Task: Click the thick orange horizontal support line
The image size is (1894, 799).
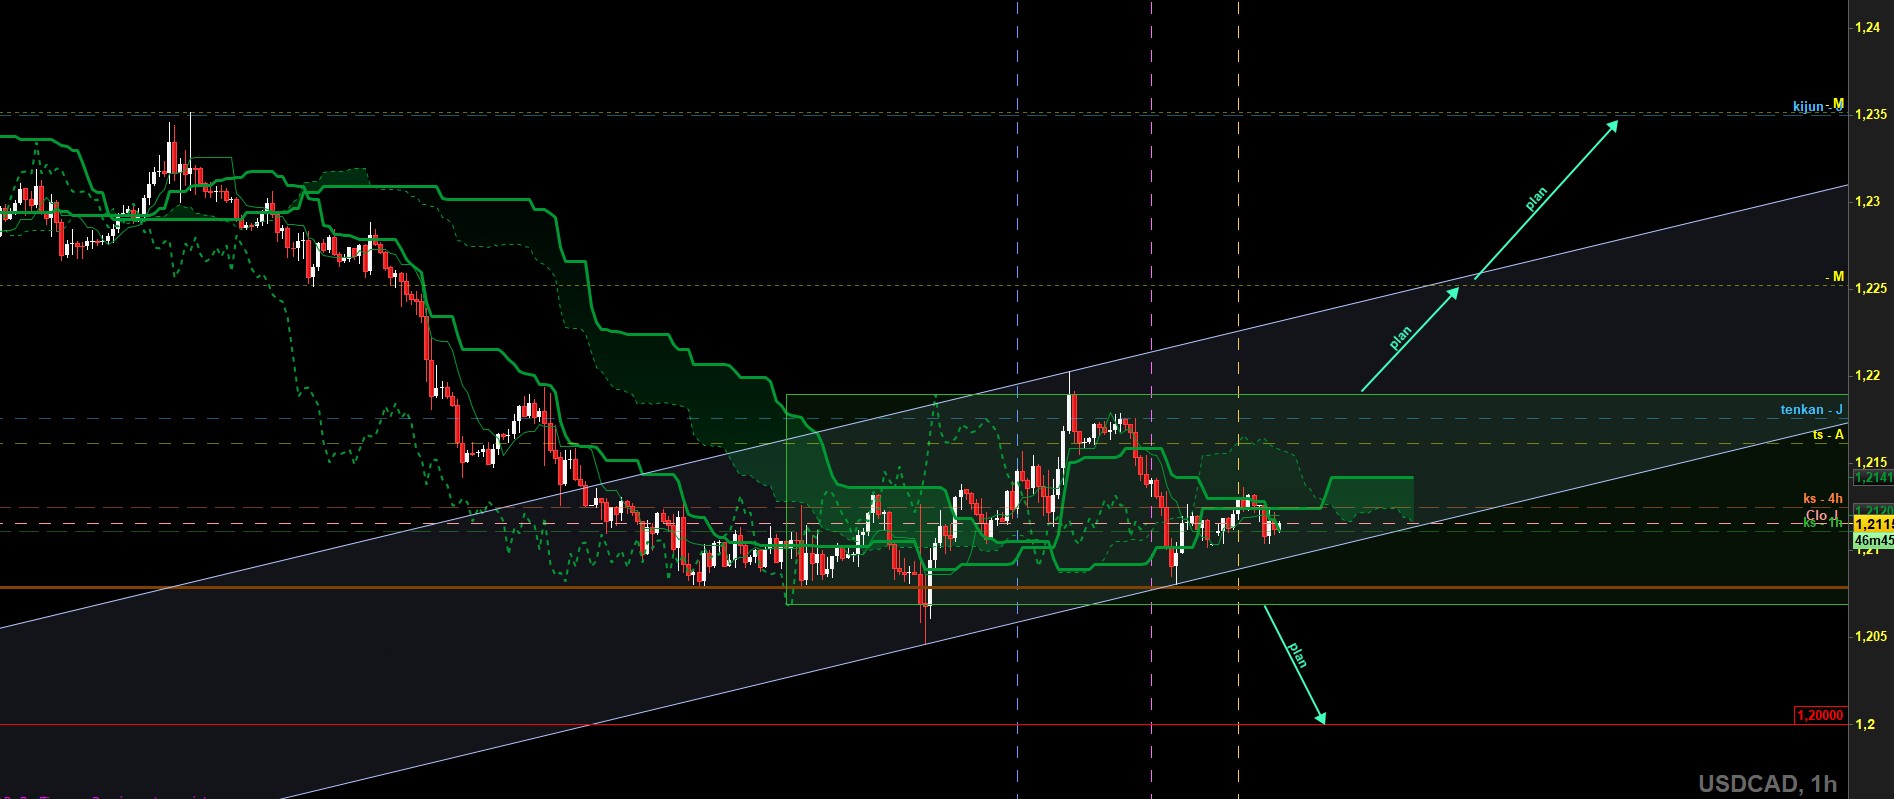Action: point(400,587)
